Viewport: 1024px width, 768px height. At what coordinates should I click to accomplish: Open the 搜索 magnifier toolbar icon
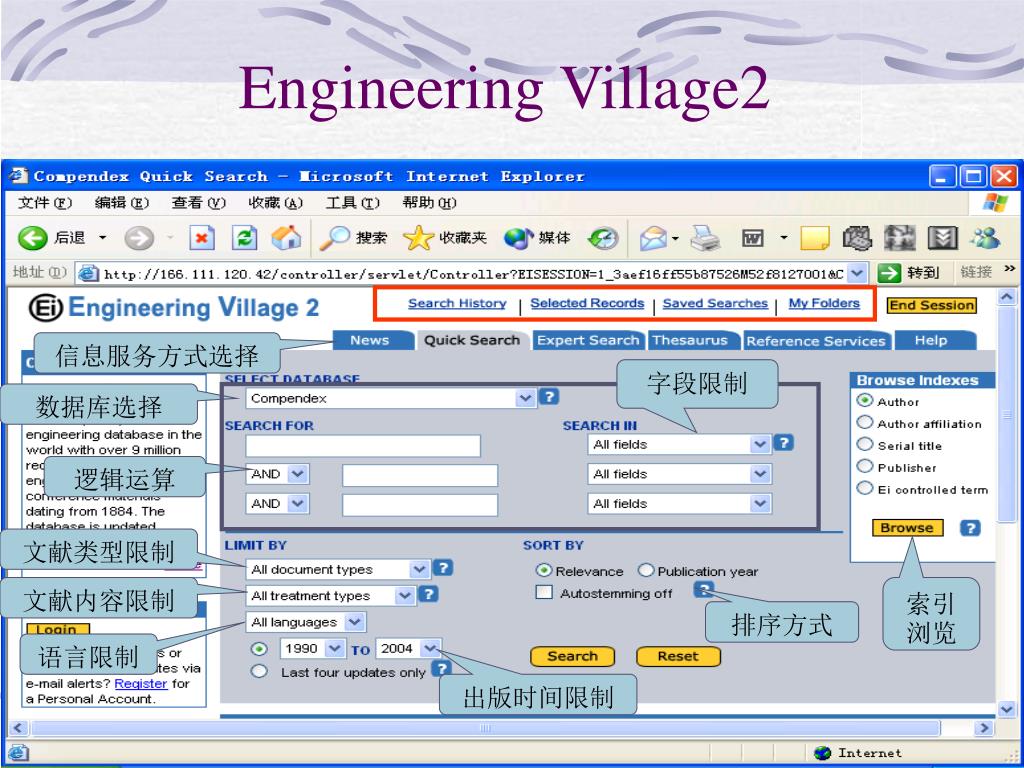pyautogui.click(x=335, y=238)
